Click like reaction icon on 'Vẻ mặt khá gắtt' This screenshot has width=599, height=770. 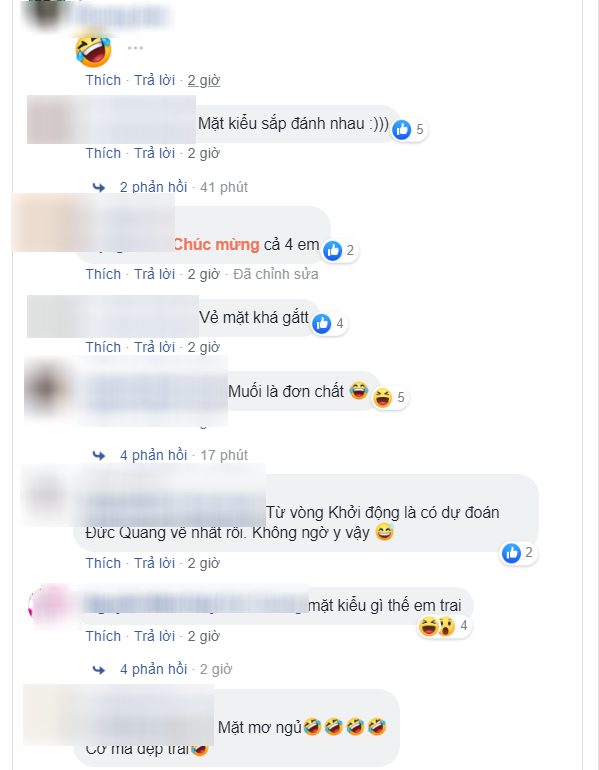tap(322, 324)
